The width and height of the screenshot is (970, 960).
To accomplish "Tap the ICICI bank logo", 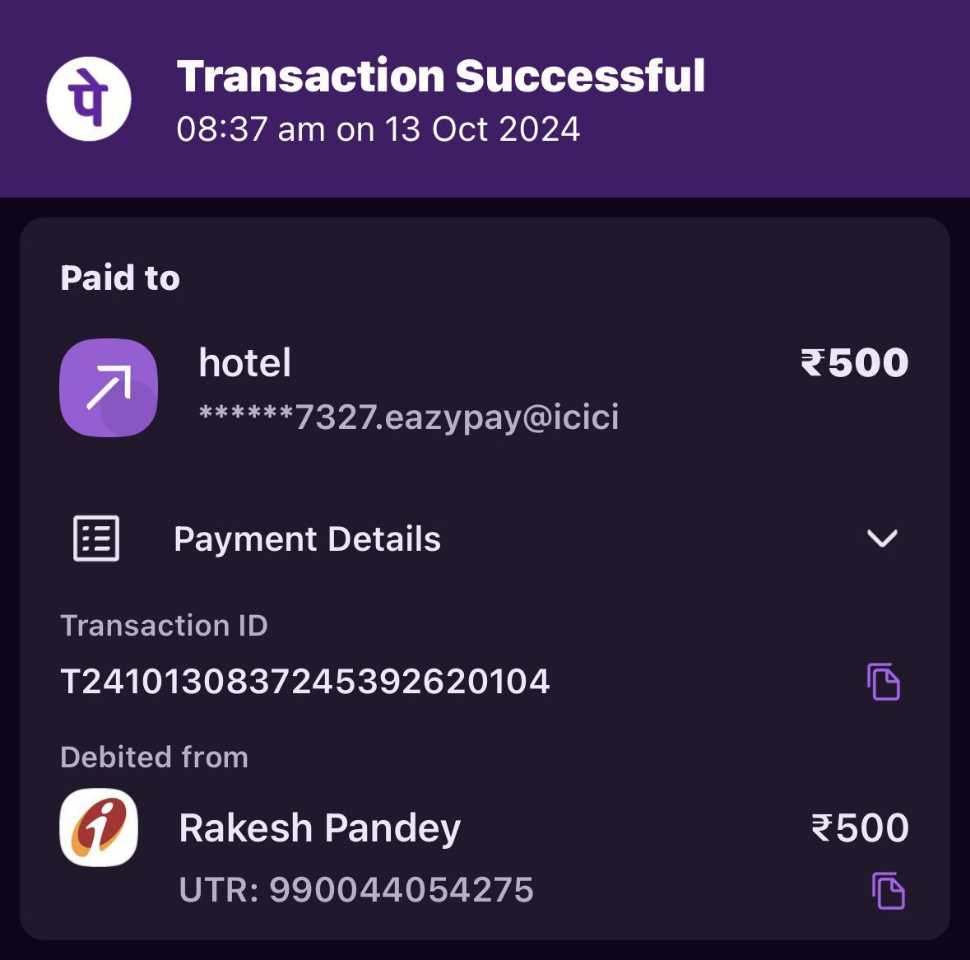I will 98,828.
